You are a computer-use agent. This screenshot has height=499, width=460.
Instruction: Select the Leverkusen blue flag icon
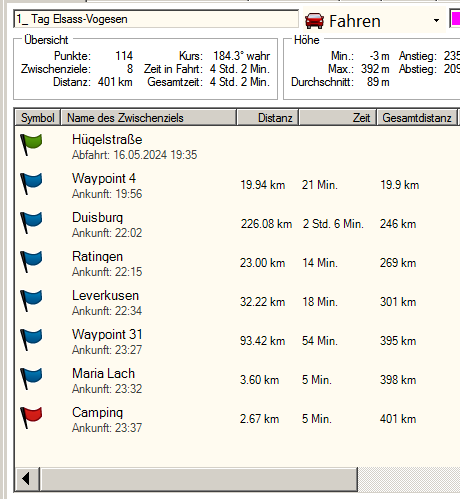31,300
